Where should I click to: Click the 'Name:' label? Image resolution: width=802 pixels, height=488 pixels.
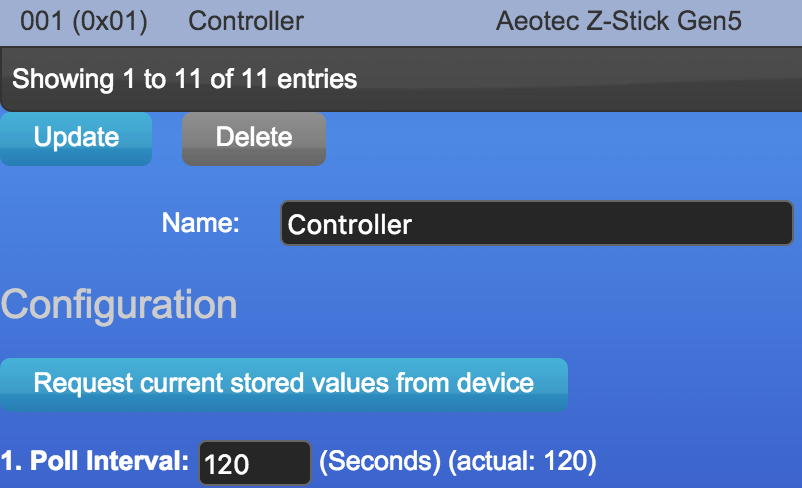click(x=201, y=223)
